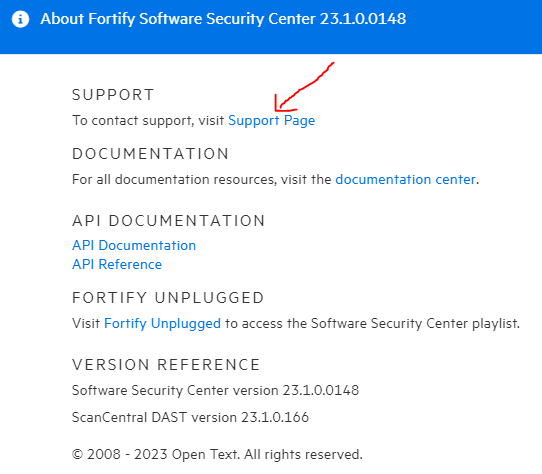Click the 'To contact support, visit' text
This screenshot has width=542, height=474.
148,121
